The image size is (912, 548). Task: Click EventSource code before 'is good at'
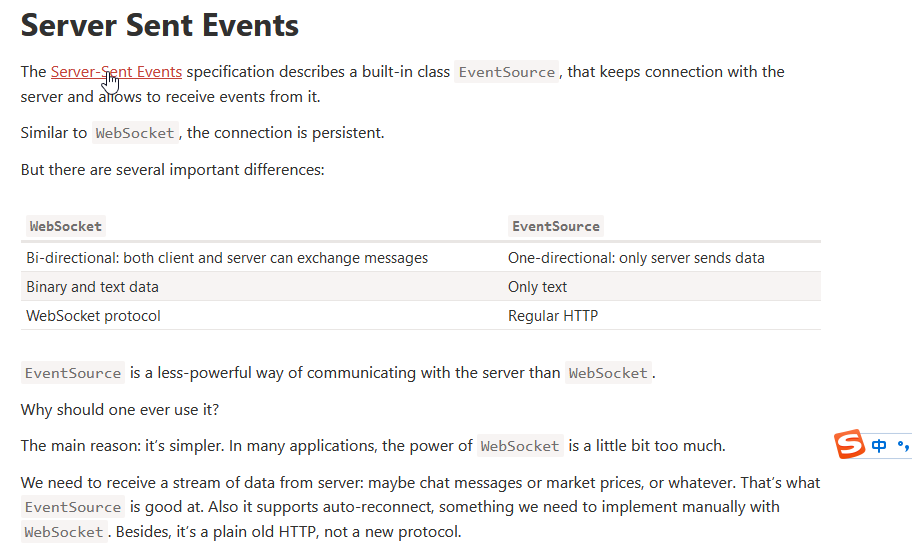73,507
